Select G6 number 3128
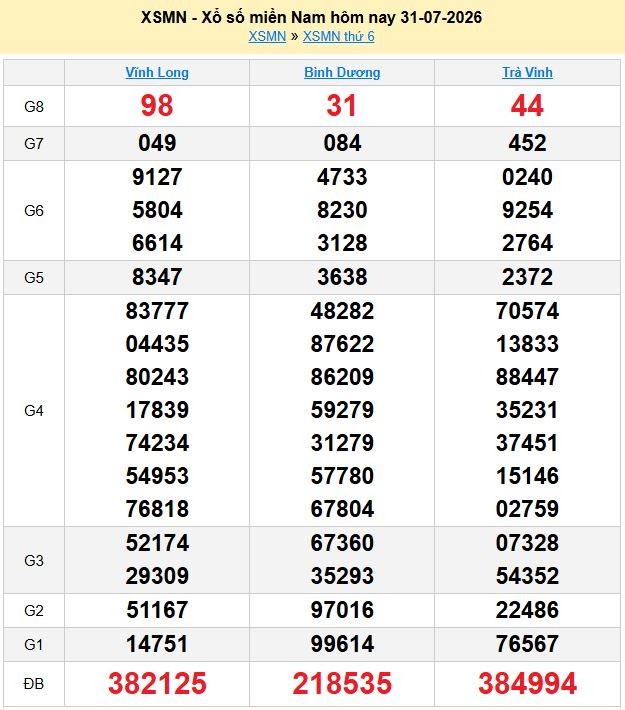The width and height of the screenshot is (625, 710). [342, 243]
